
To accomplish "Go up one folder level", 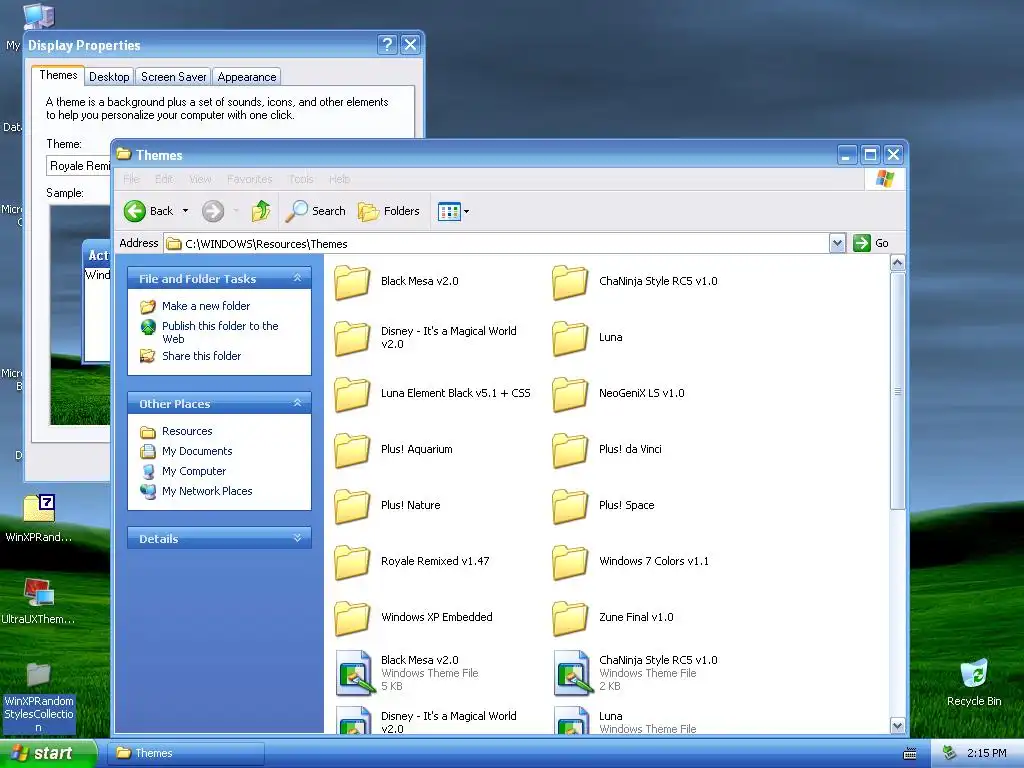I will [x=261, y=211].
